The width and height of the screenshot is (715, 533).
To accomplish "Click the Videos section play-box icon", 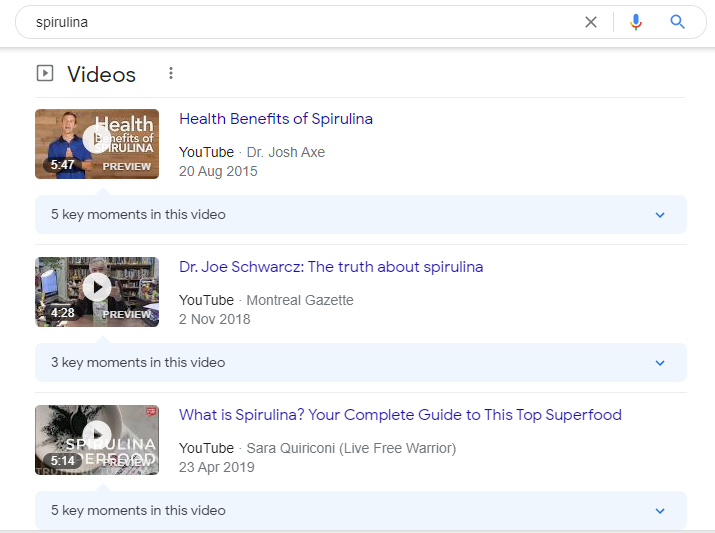I will 45,73.
